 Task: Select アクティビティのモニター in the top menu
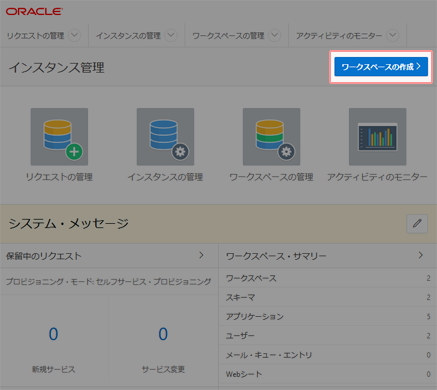pyautogui.click(x=339, y=36)
